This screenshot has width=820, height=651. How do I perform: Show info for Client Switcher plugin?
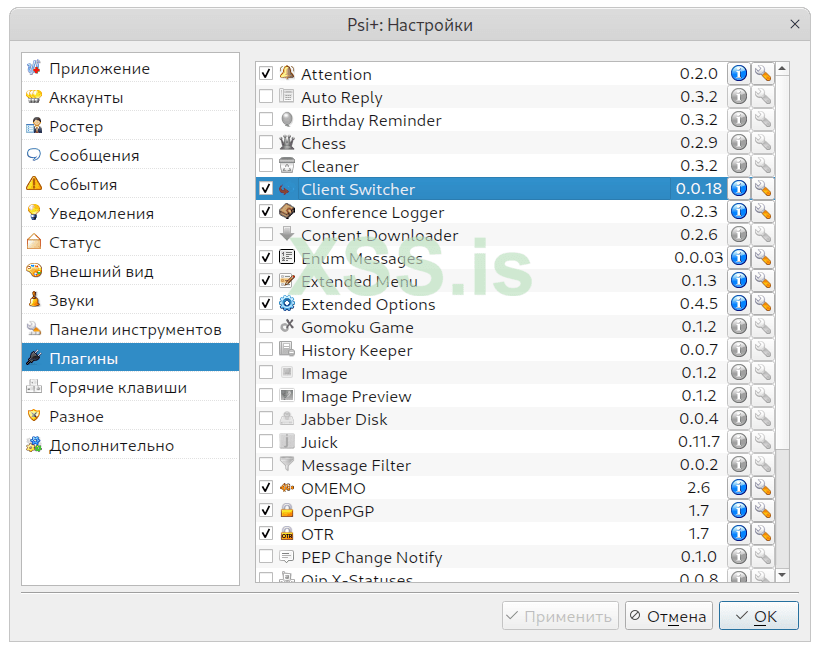[738, 189]
